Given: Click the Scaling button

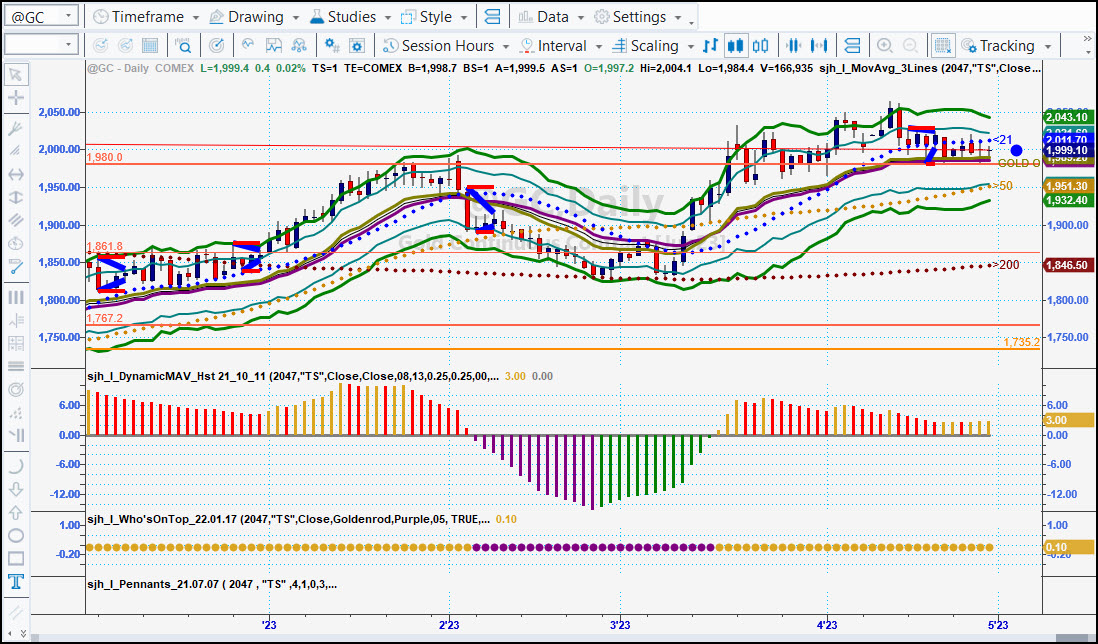Looking at the screenshot, I should pos(646,46).
